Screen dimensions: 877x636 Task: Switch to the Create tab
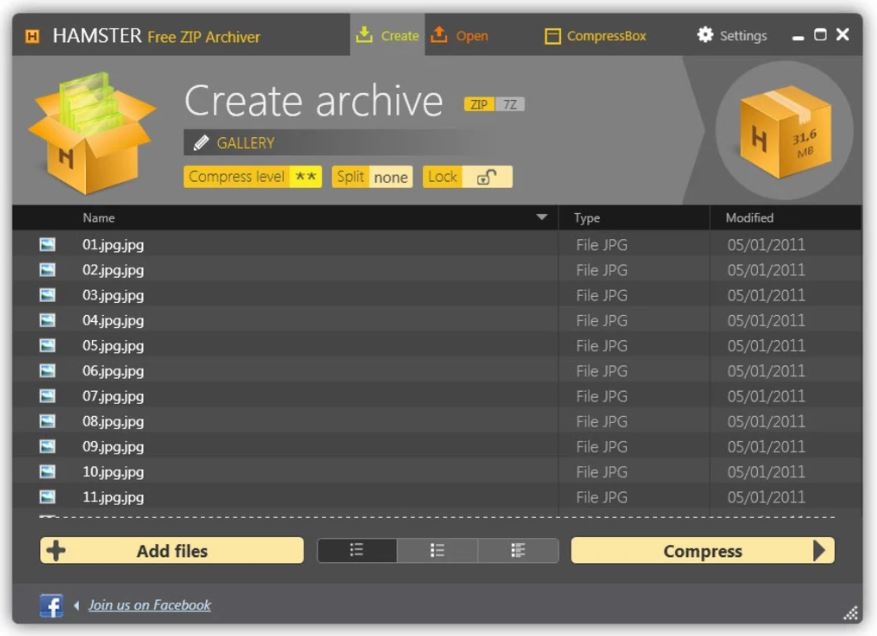(x=388, y=35)
